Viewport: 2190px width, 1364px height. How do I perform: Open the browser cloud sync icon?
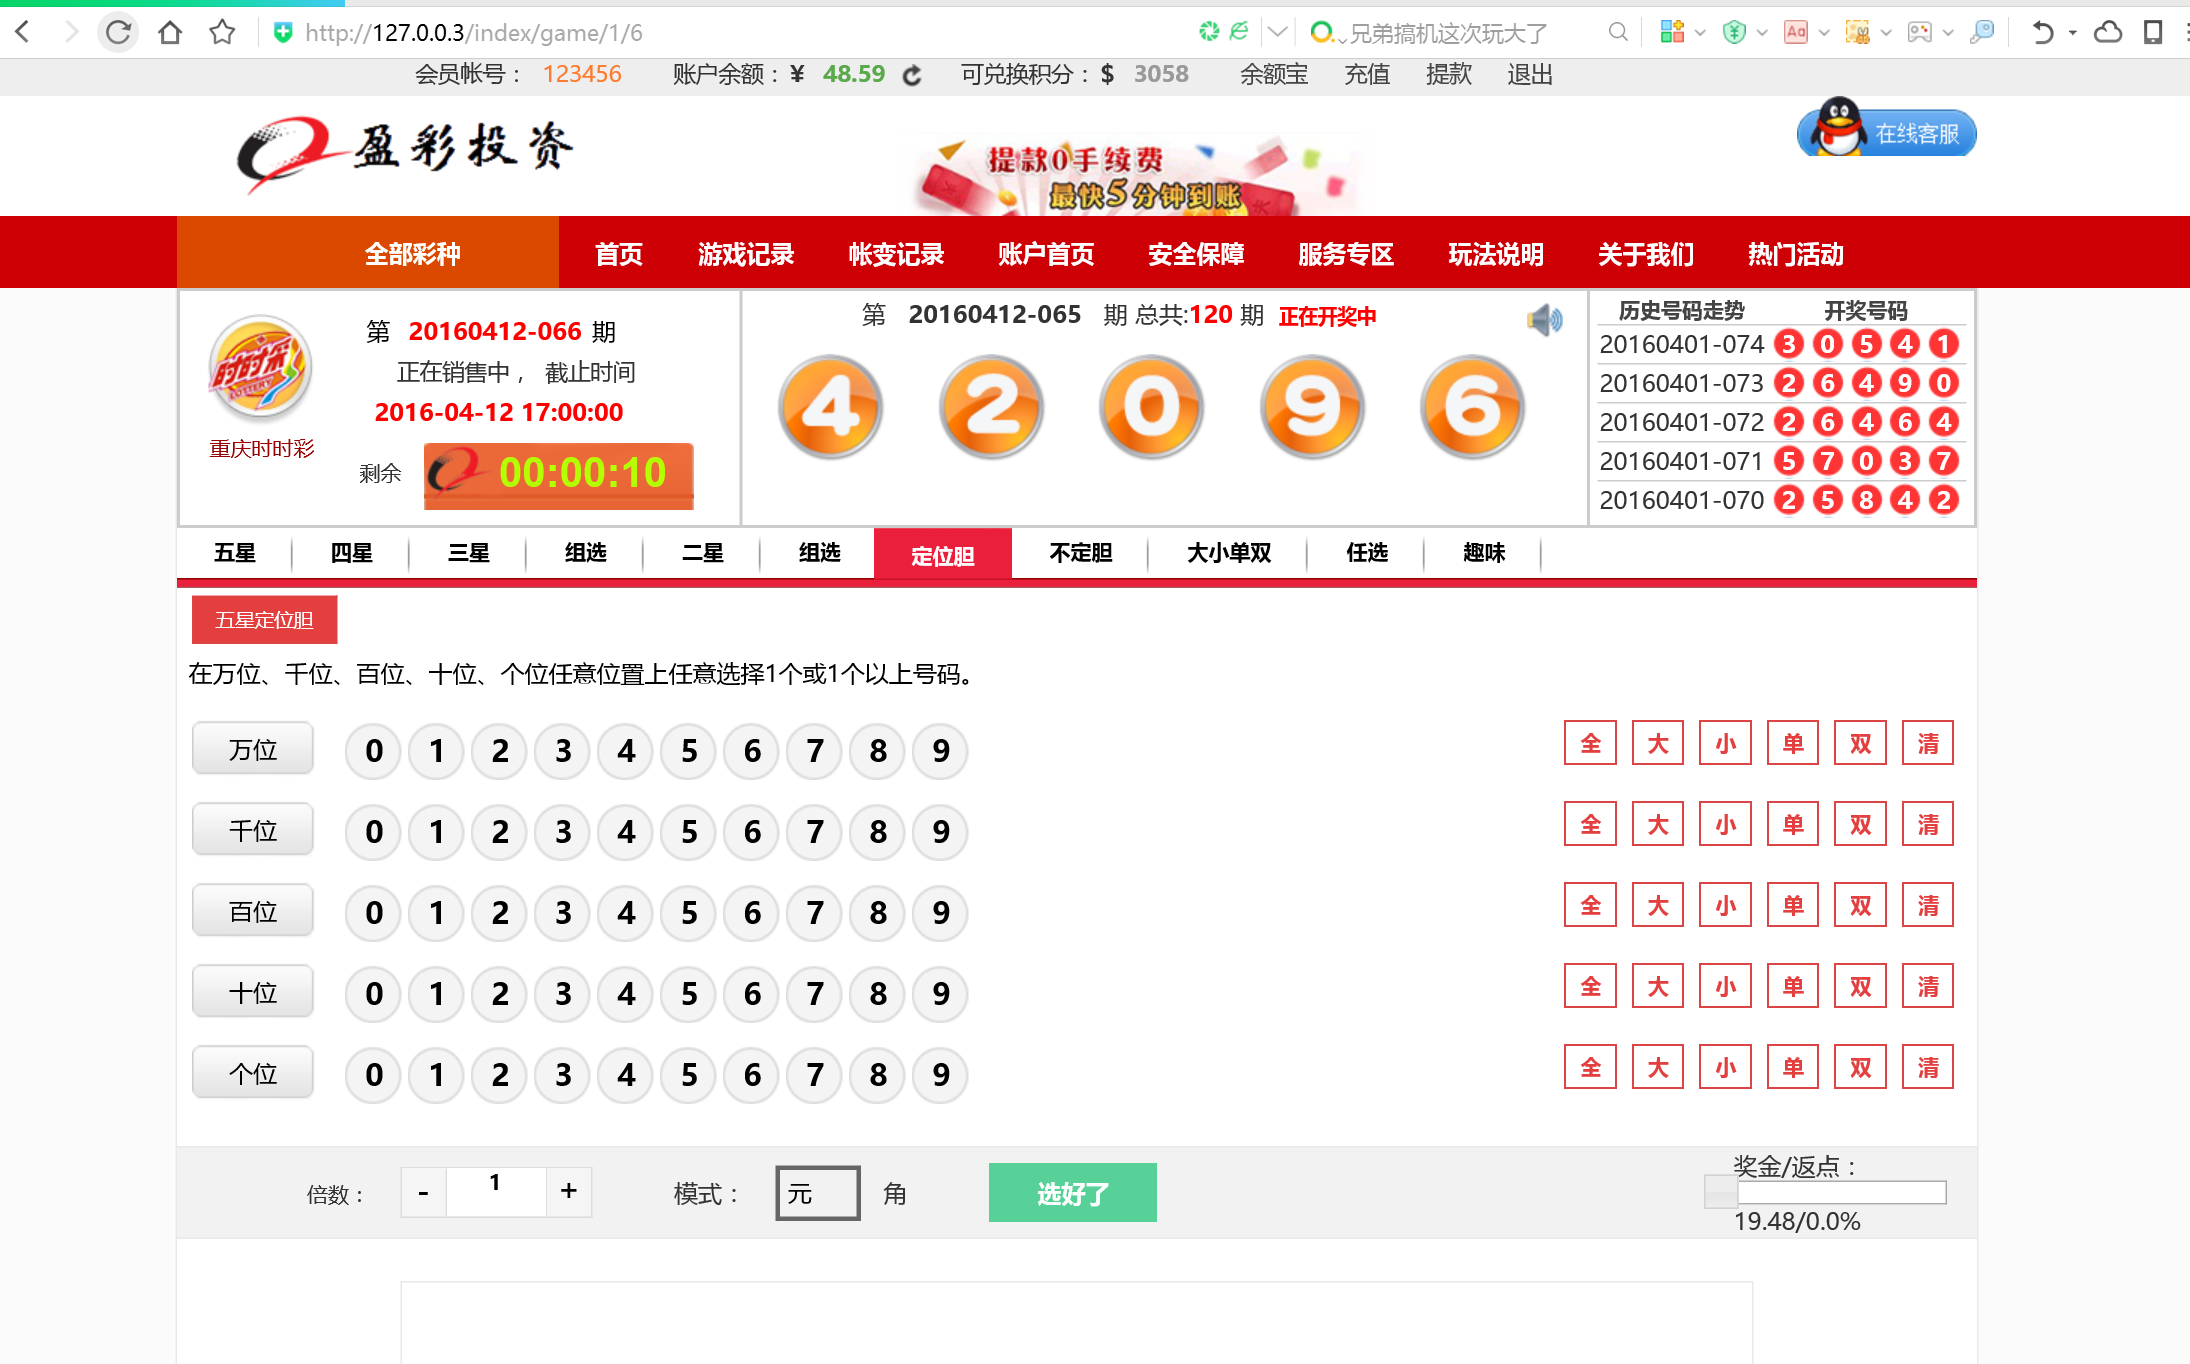pos(2107,32)
